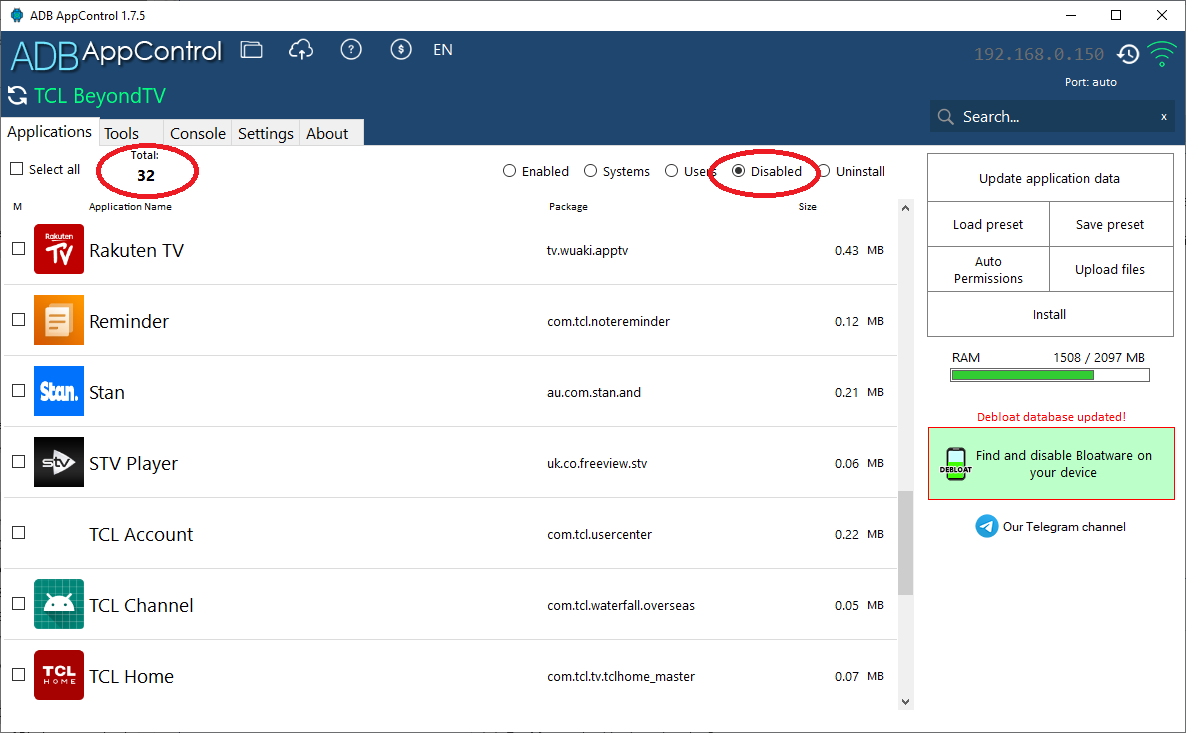The height and width of the screenshot is (733, 1186).
Task: Check the STV Player checkbox
Action: (19, 462)
